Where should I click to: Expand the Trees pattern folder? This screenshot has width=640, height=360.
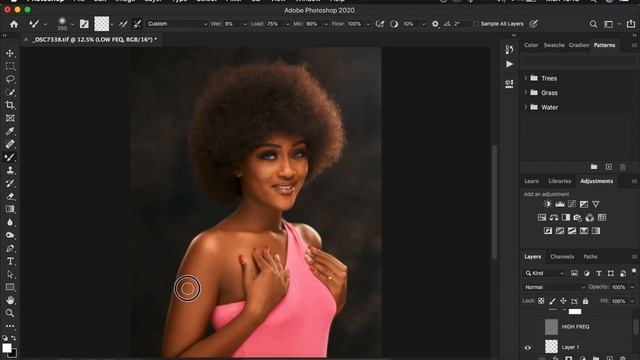click(526, 78)
